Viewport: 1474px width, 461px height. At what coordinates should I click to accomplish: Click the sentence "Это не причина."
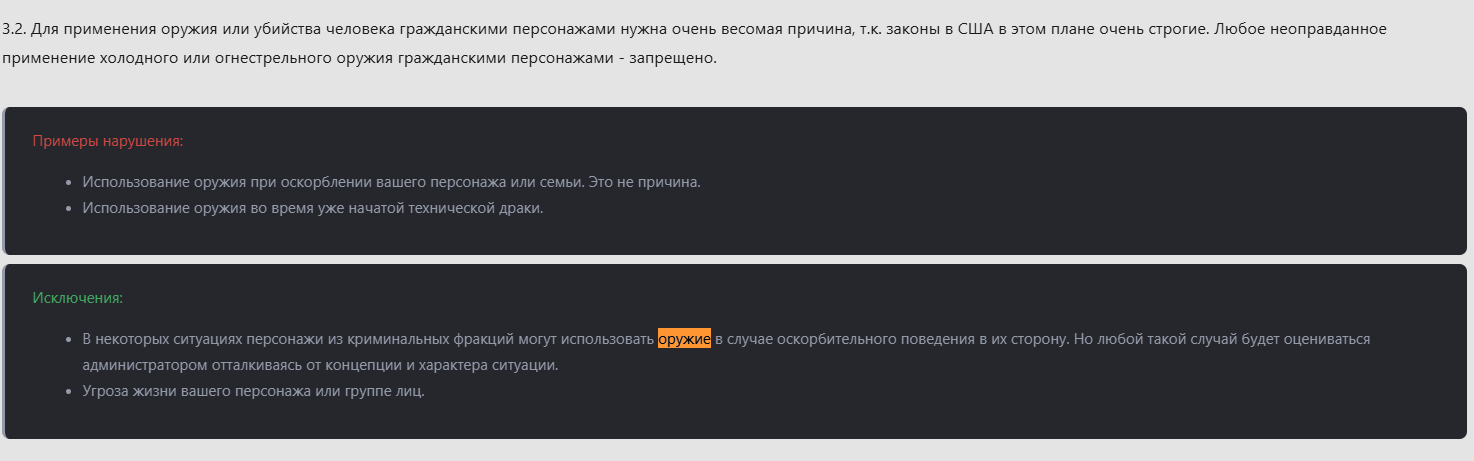pos(643,183)
